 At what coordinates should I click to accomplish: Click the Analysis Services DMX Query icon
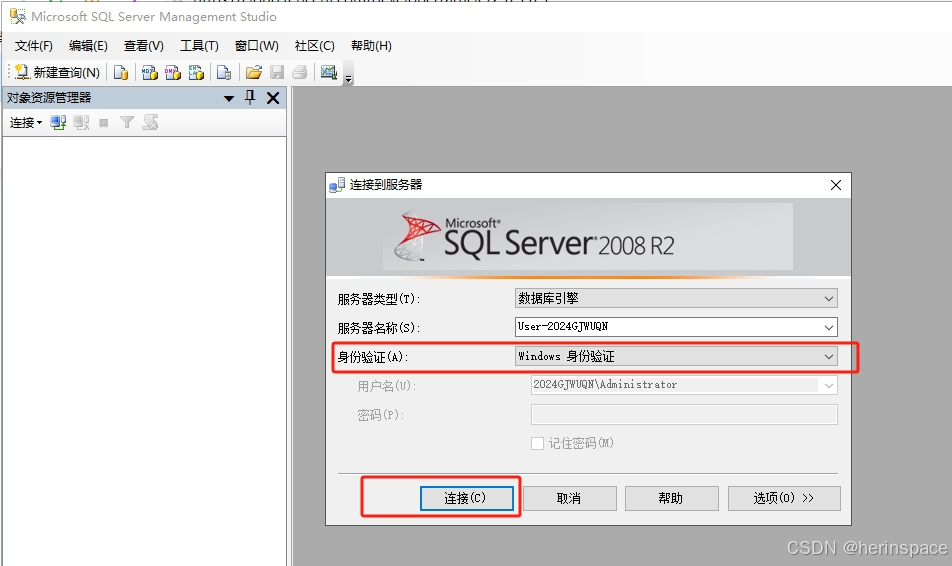point(173,72)
